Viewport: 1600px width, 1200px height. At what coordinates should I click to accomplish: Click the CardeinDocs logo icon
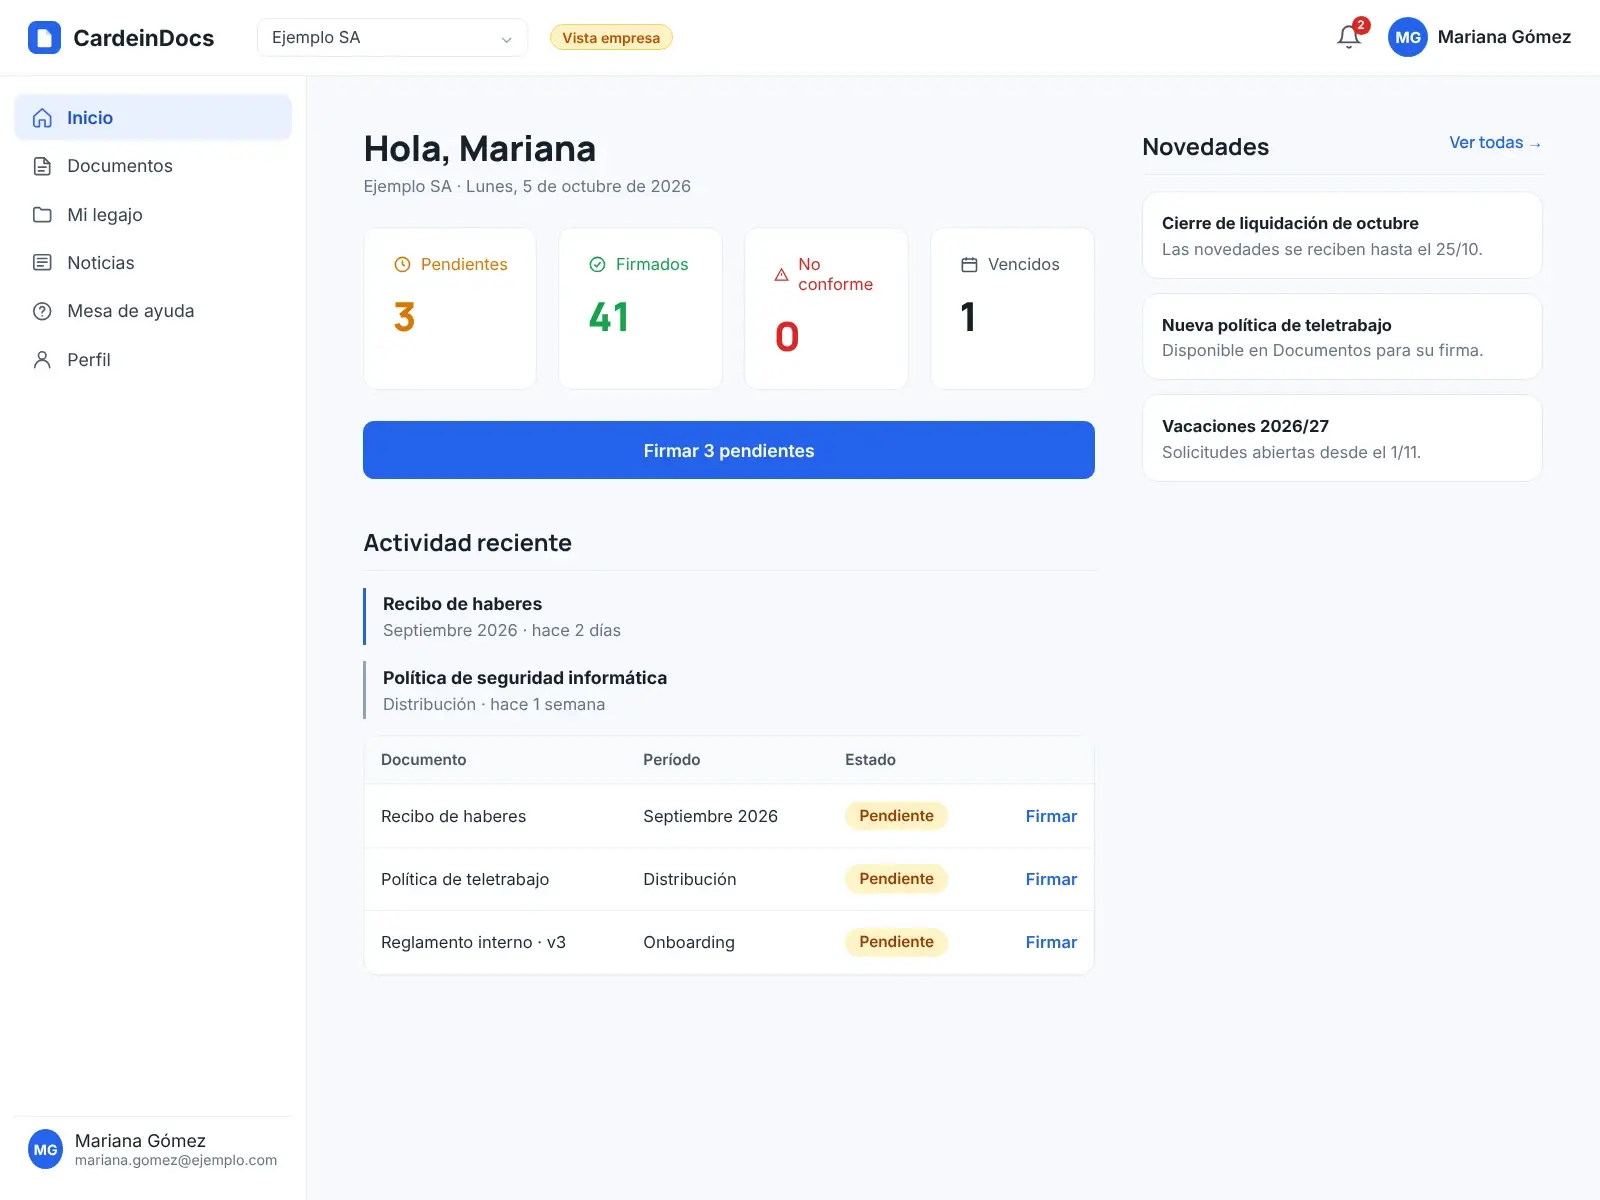pyautogui.click(x=44, y=38)
